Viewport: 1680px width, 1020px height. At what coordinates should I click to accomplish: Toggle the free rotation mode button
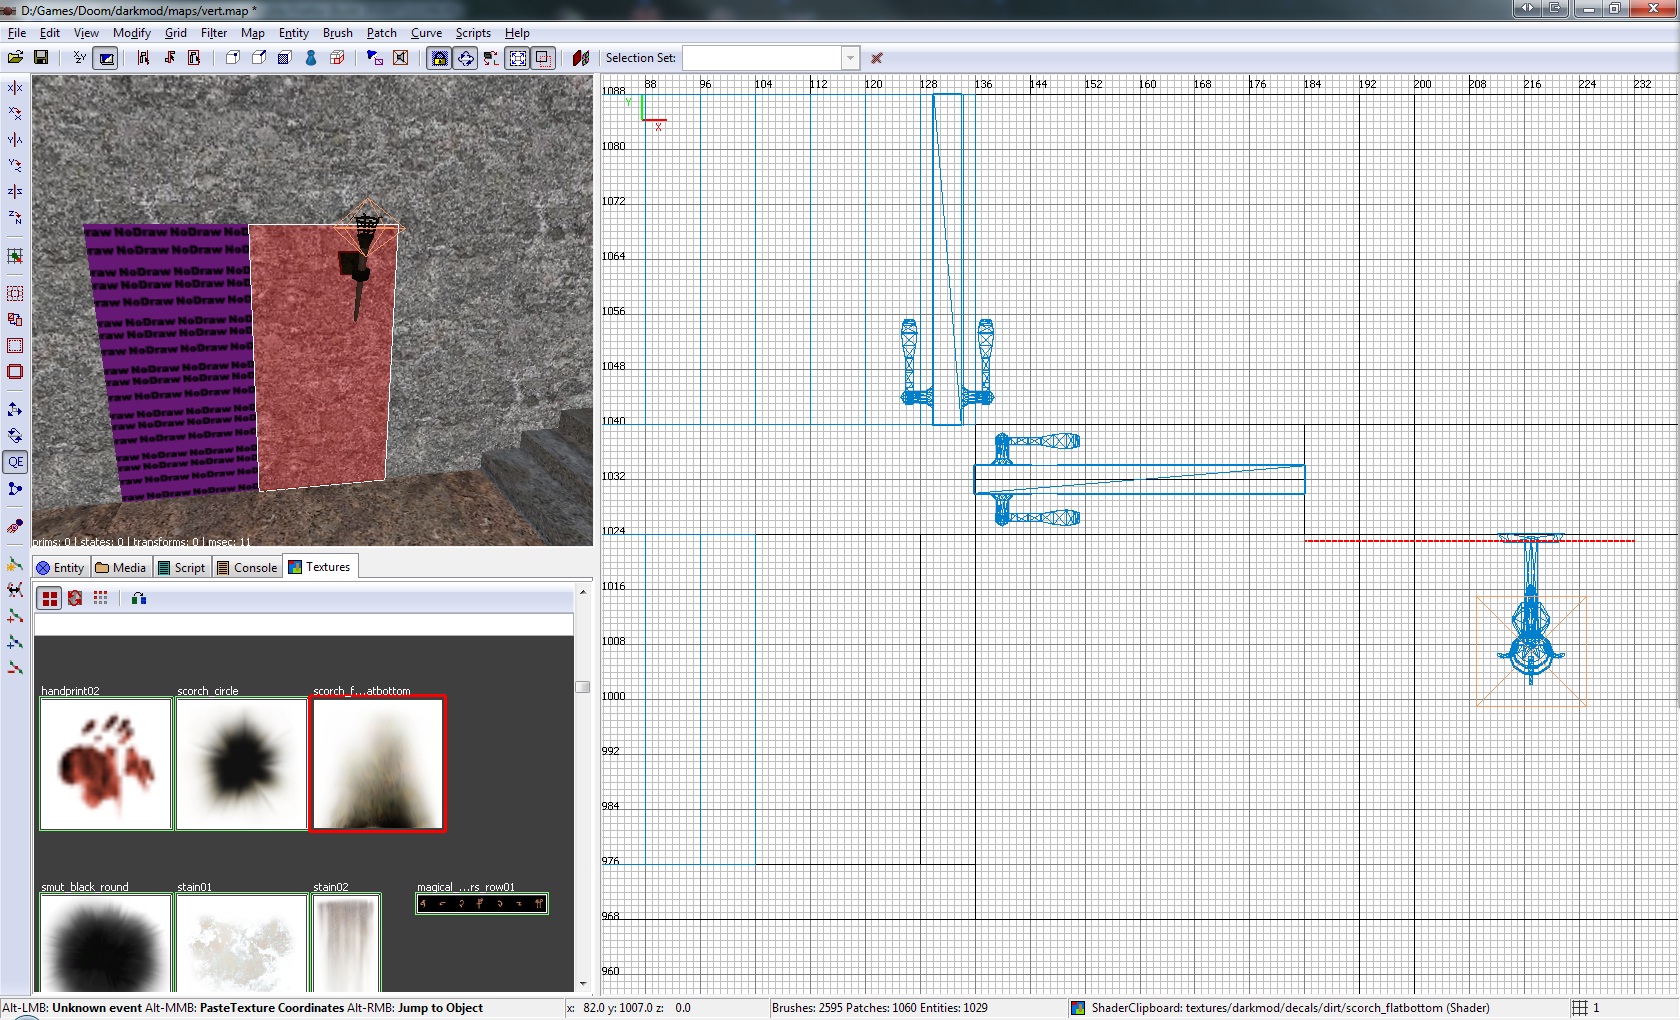click(466, 58)
